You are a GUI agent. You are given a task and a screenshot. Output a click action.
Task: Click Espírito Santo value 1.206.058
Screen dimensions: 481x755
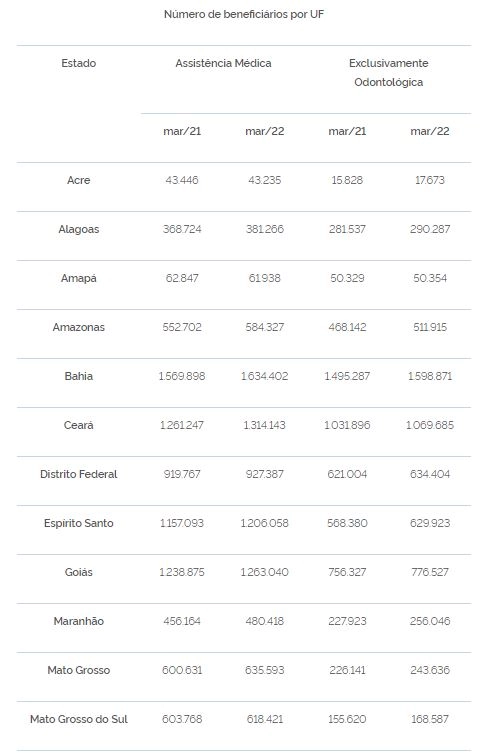tap(264, 523)
